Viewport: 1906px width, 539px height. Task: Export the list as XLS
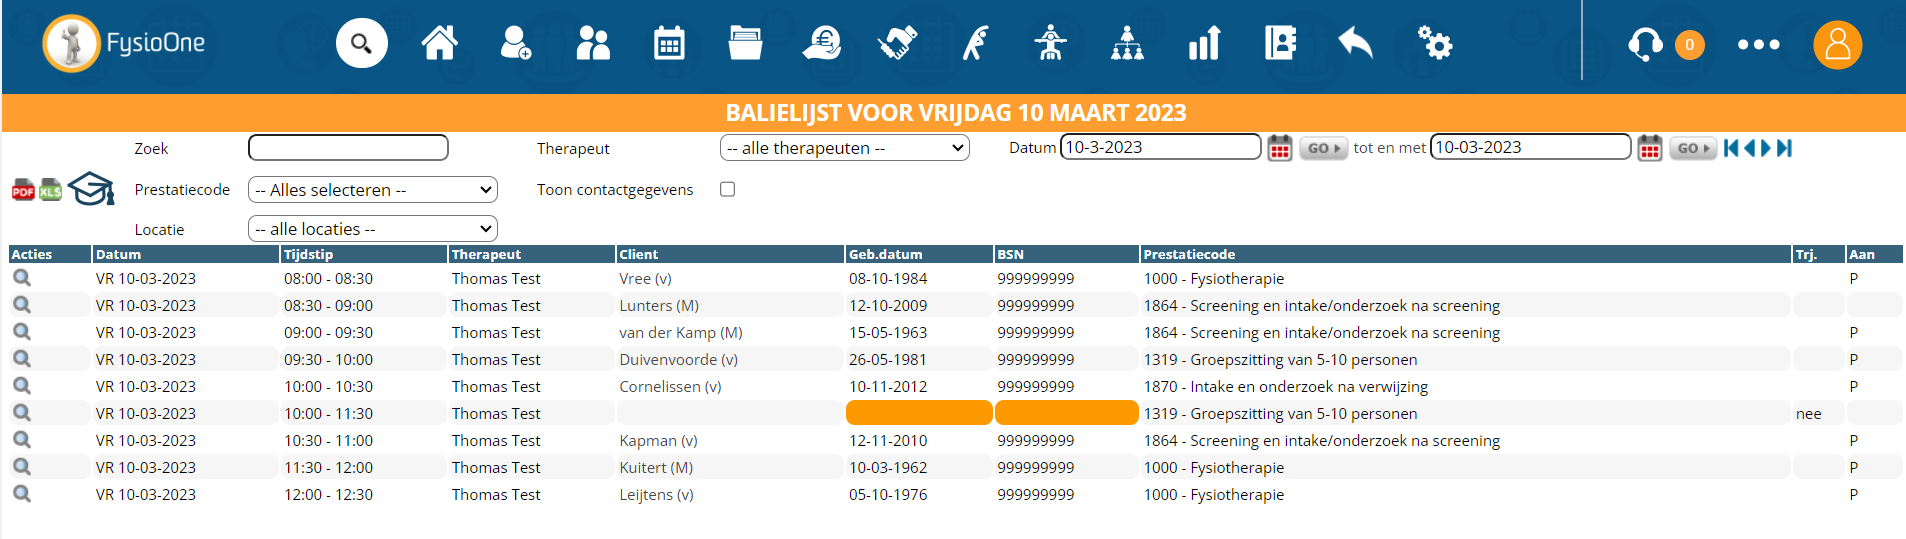click(50, 190)
